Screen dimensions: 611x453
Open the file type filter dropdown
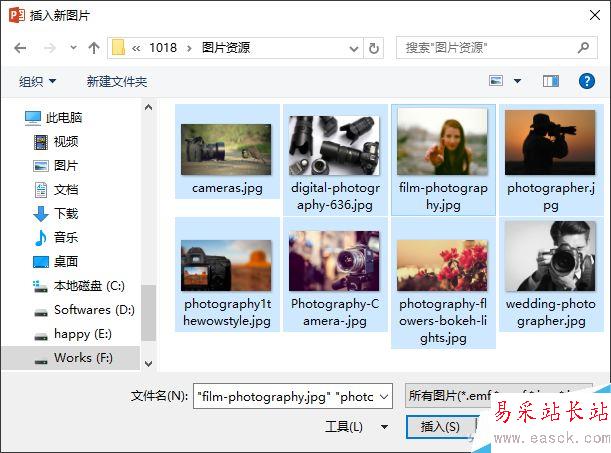point(498,396)
